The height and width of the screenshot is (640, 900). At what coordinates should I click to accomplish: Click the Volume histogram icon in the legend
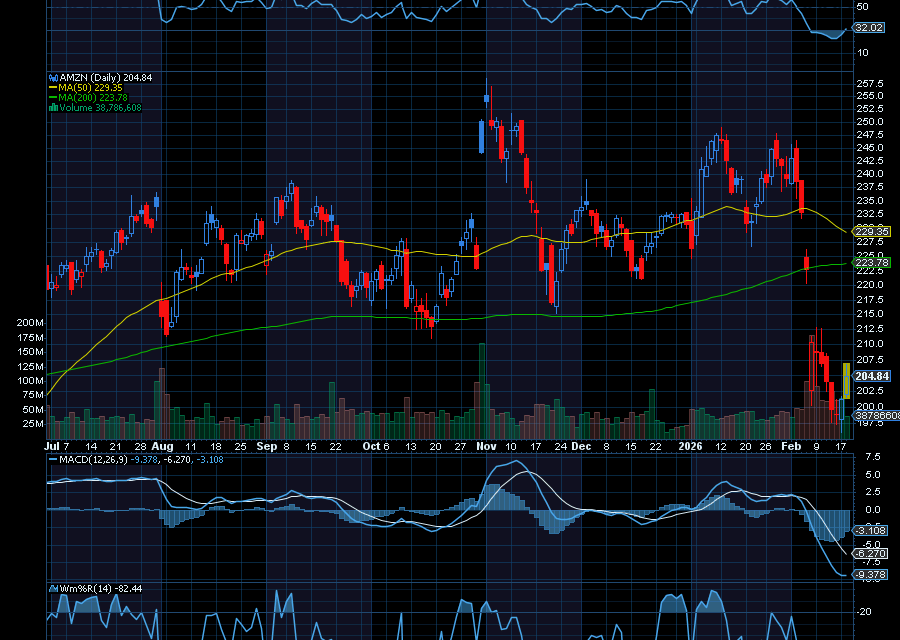click(x=53, y=105)
